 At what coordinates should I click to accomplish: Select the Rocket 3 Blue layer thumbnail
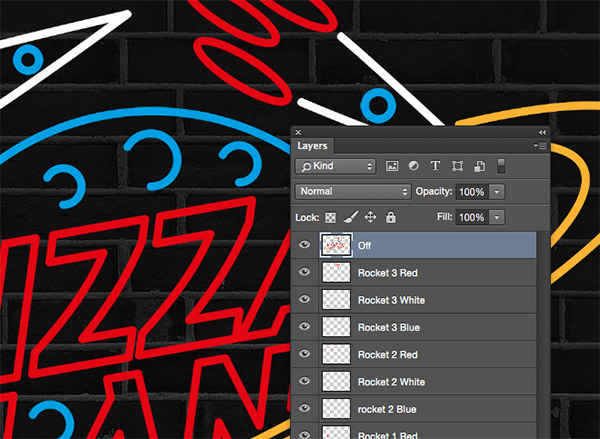[336, 327]
